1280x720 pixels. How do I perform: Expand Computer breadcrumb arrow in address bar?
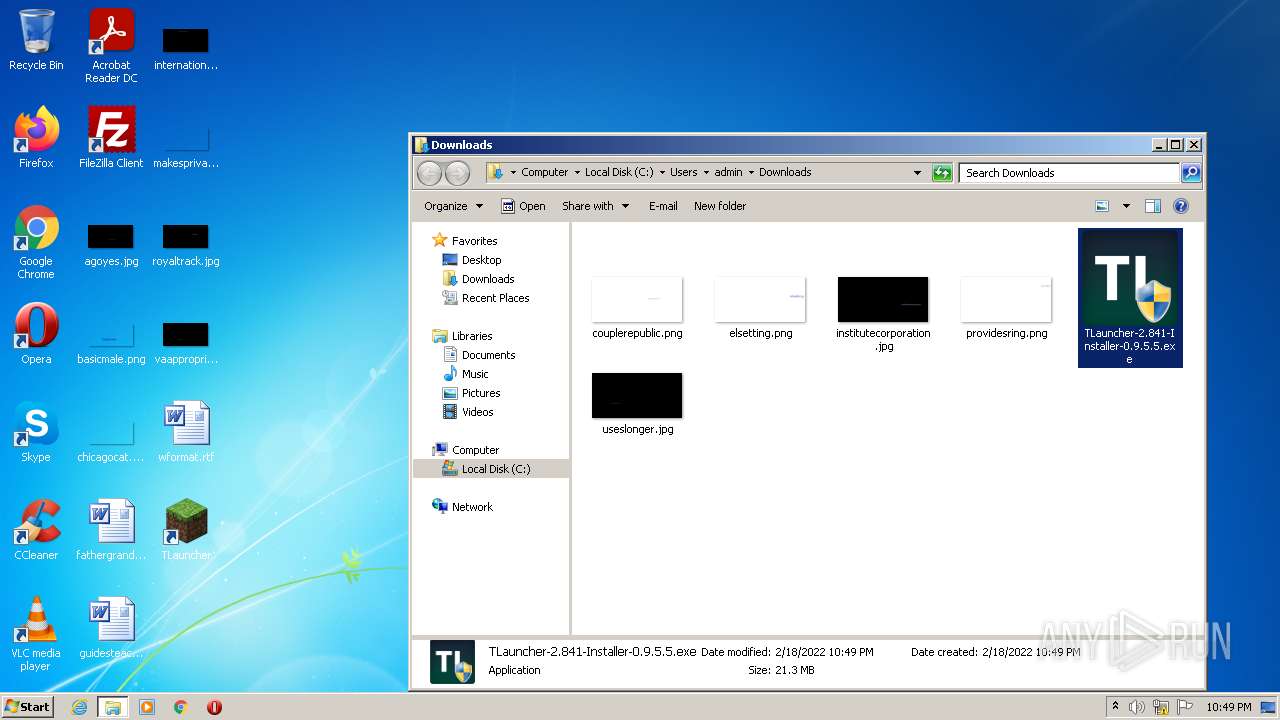click(577, 173)
